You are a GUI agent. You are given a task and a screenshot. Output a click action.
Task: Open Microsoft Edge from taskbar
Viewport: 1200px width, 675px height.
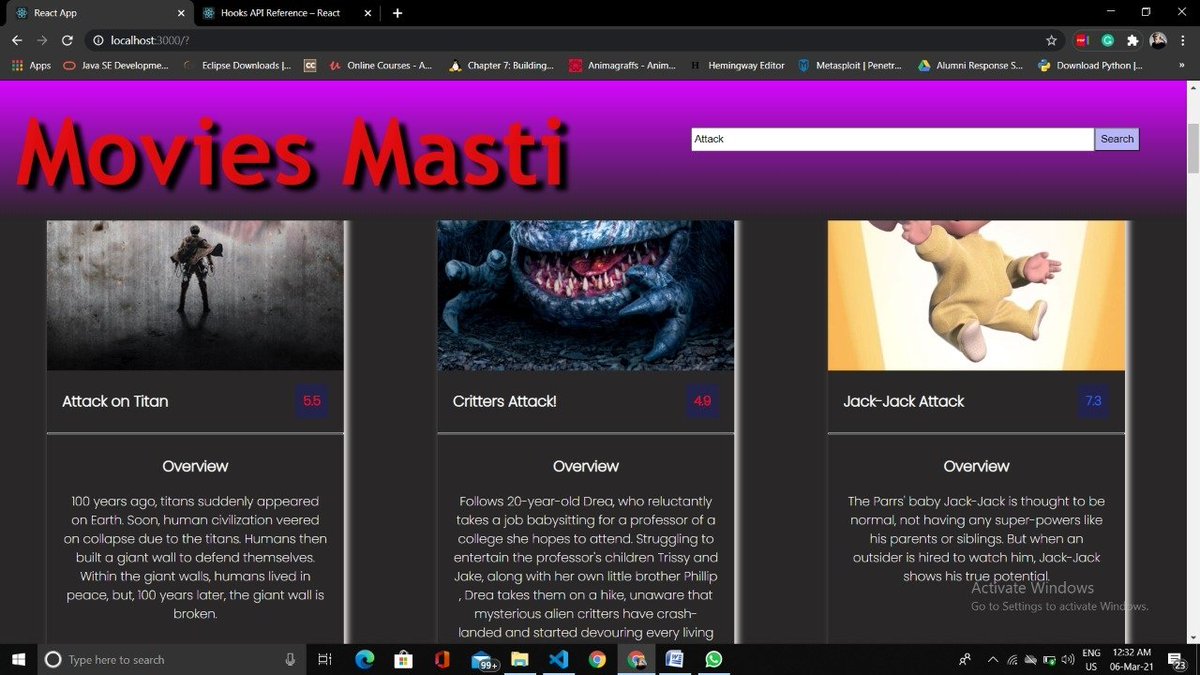(x=365, y=659)
